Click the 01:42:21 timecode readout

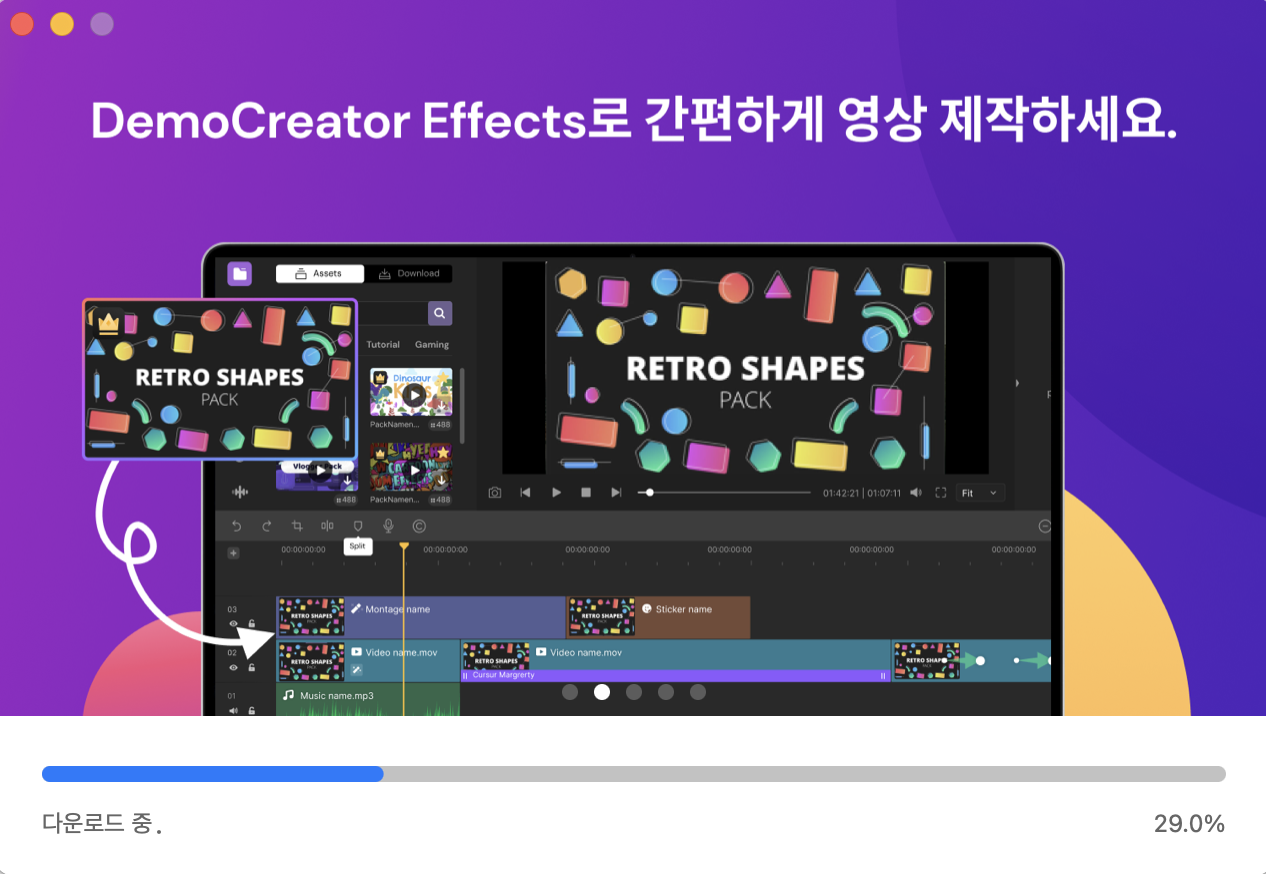[842, 493]
